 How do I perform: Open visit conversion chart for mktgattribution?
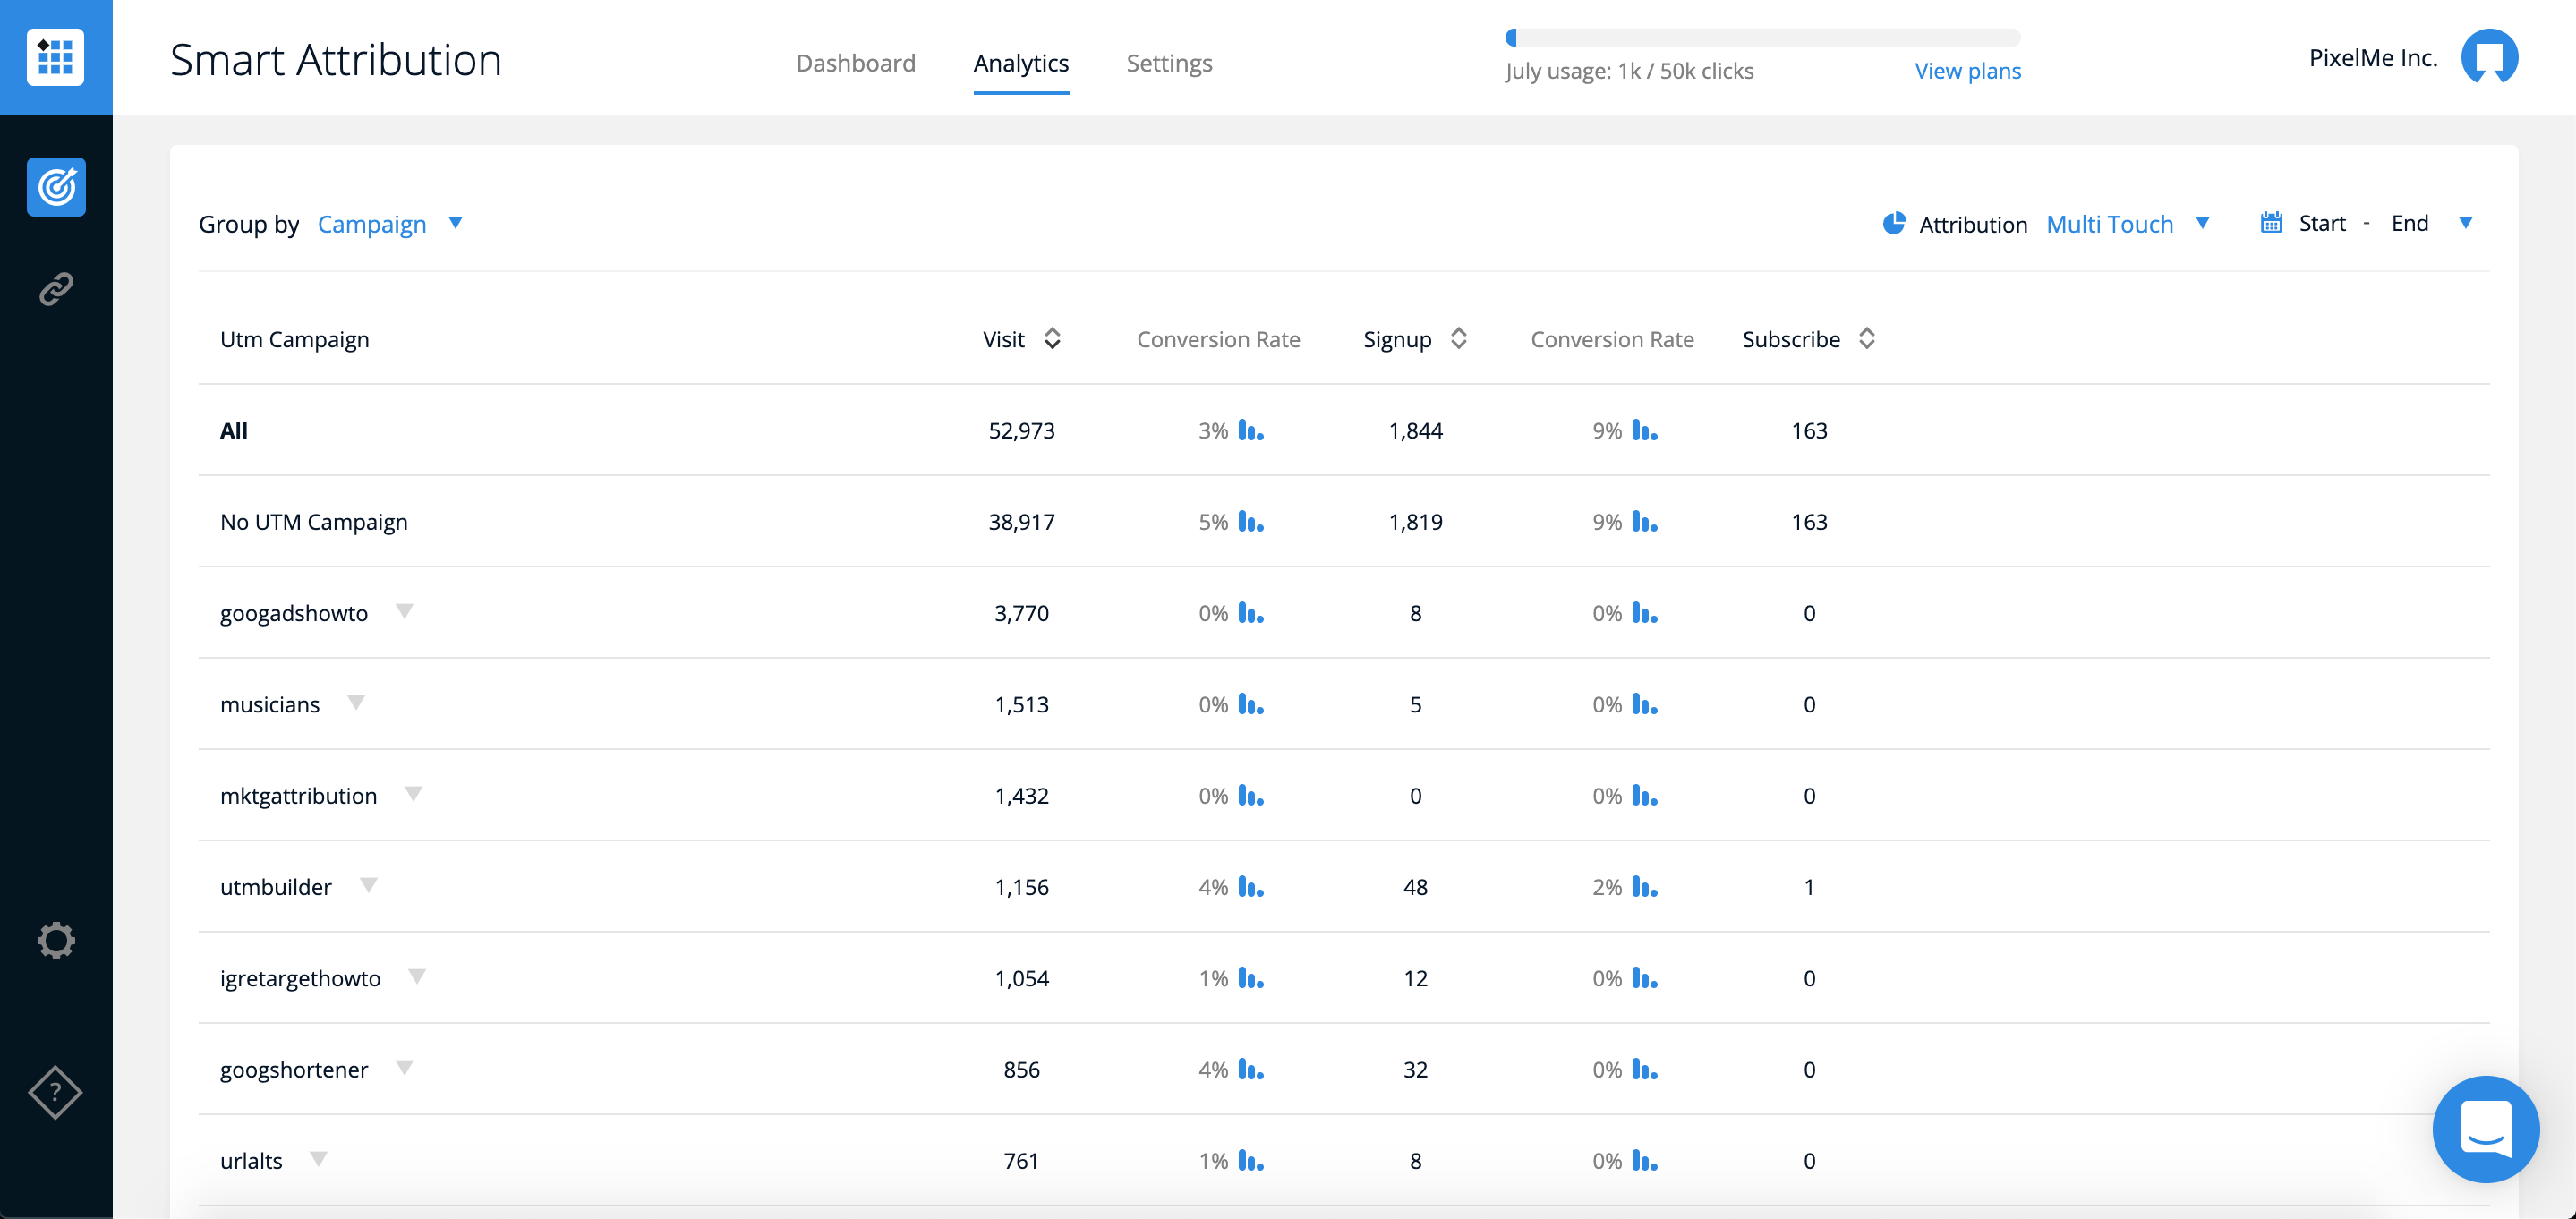point(1251,795)
